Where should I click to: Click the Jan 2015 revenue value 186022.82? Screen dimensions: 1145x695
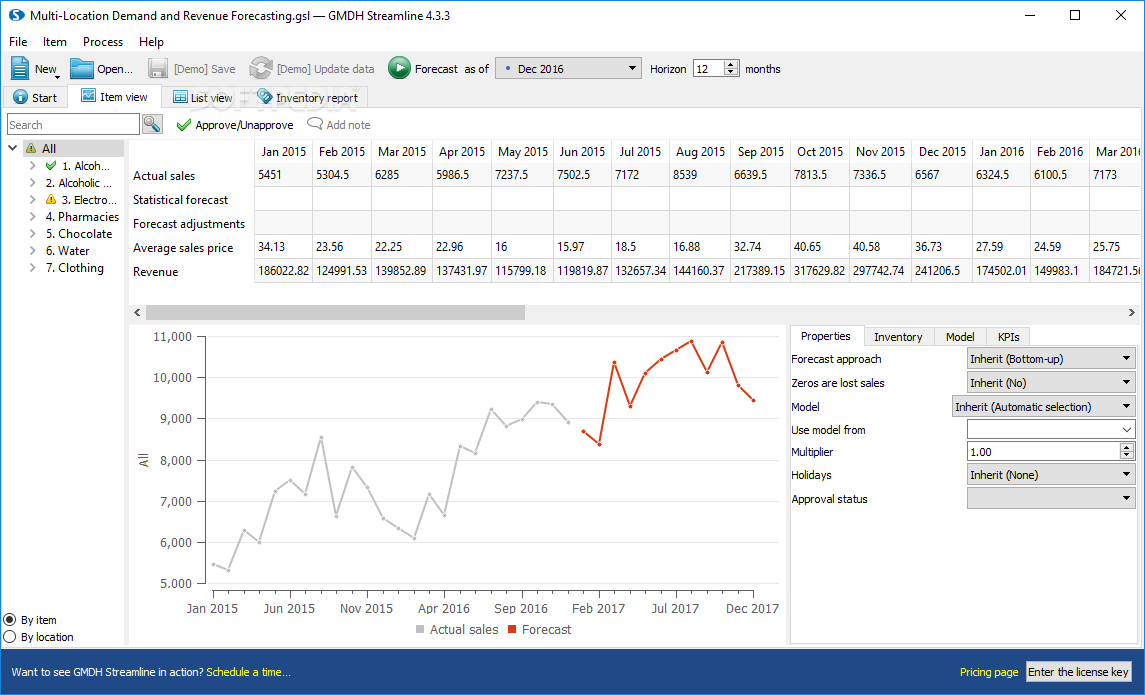point(283,271)
